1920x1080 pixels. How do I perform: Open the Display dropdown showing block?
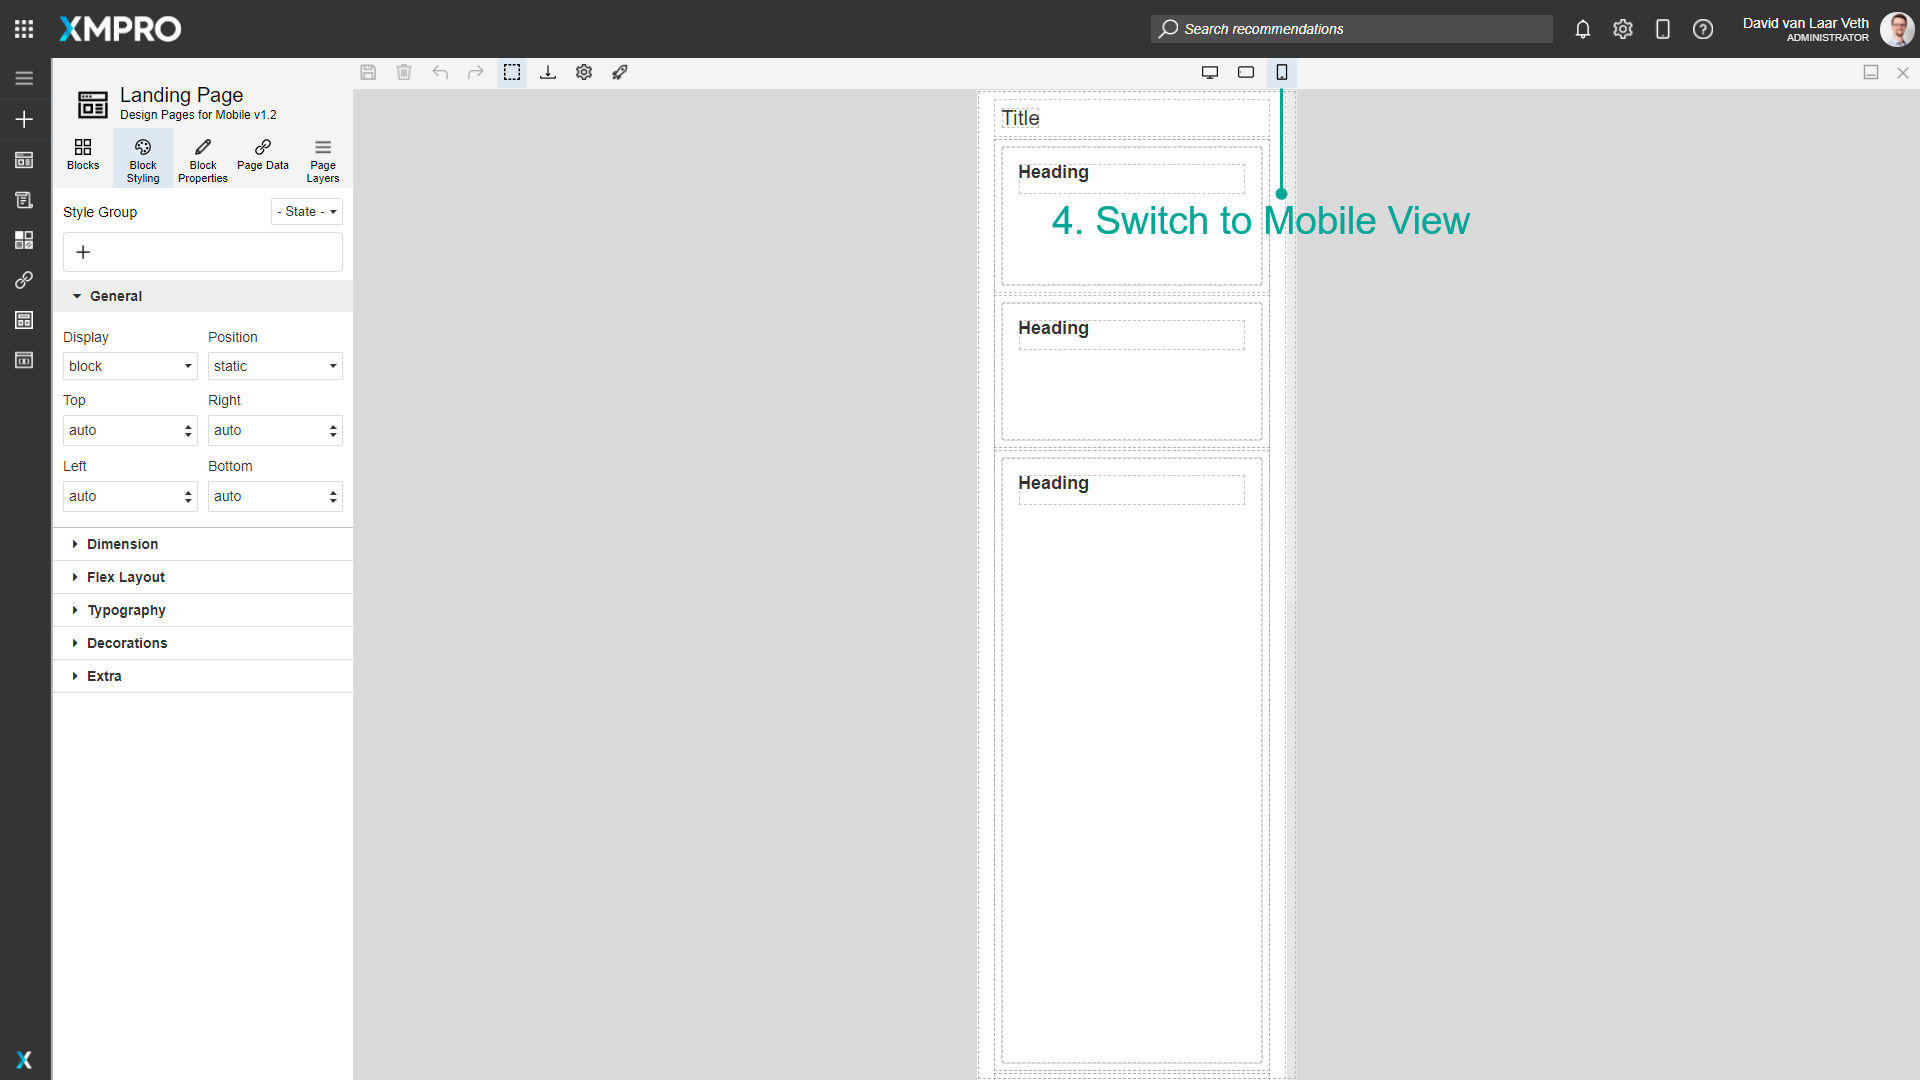(129, 366)
